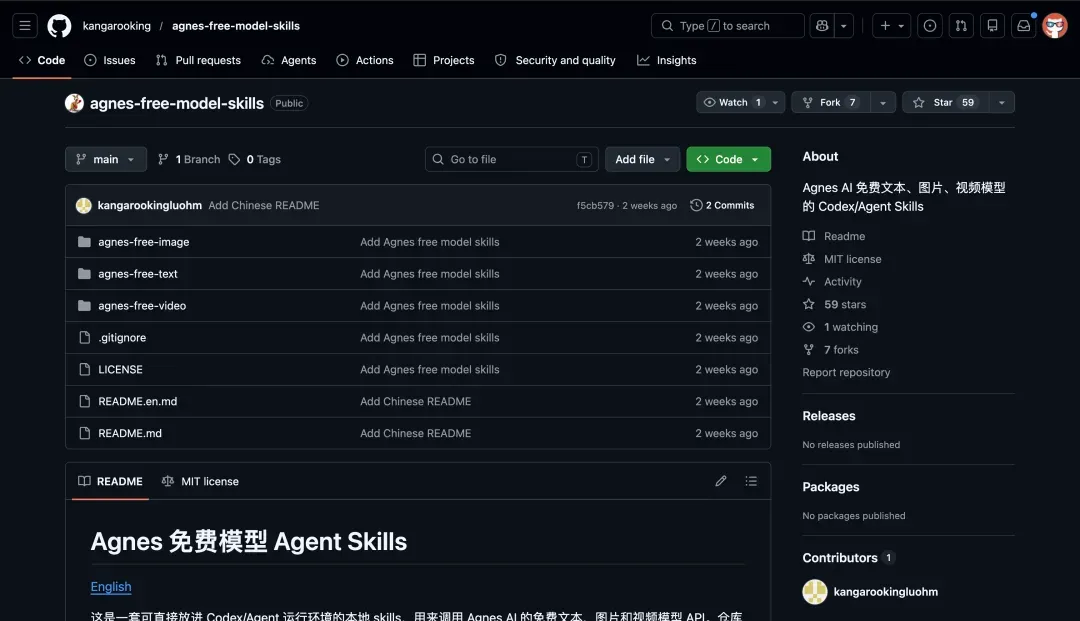Open the Copilot chat icon
Screen dimensions: 1080x621
[x=822, y=26]
